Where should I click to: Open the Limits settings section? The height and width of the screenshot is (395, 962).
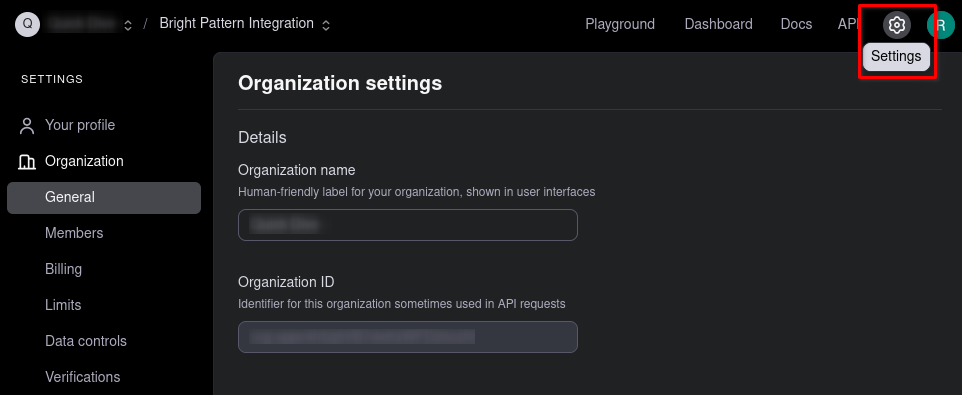tap(63, 305)
